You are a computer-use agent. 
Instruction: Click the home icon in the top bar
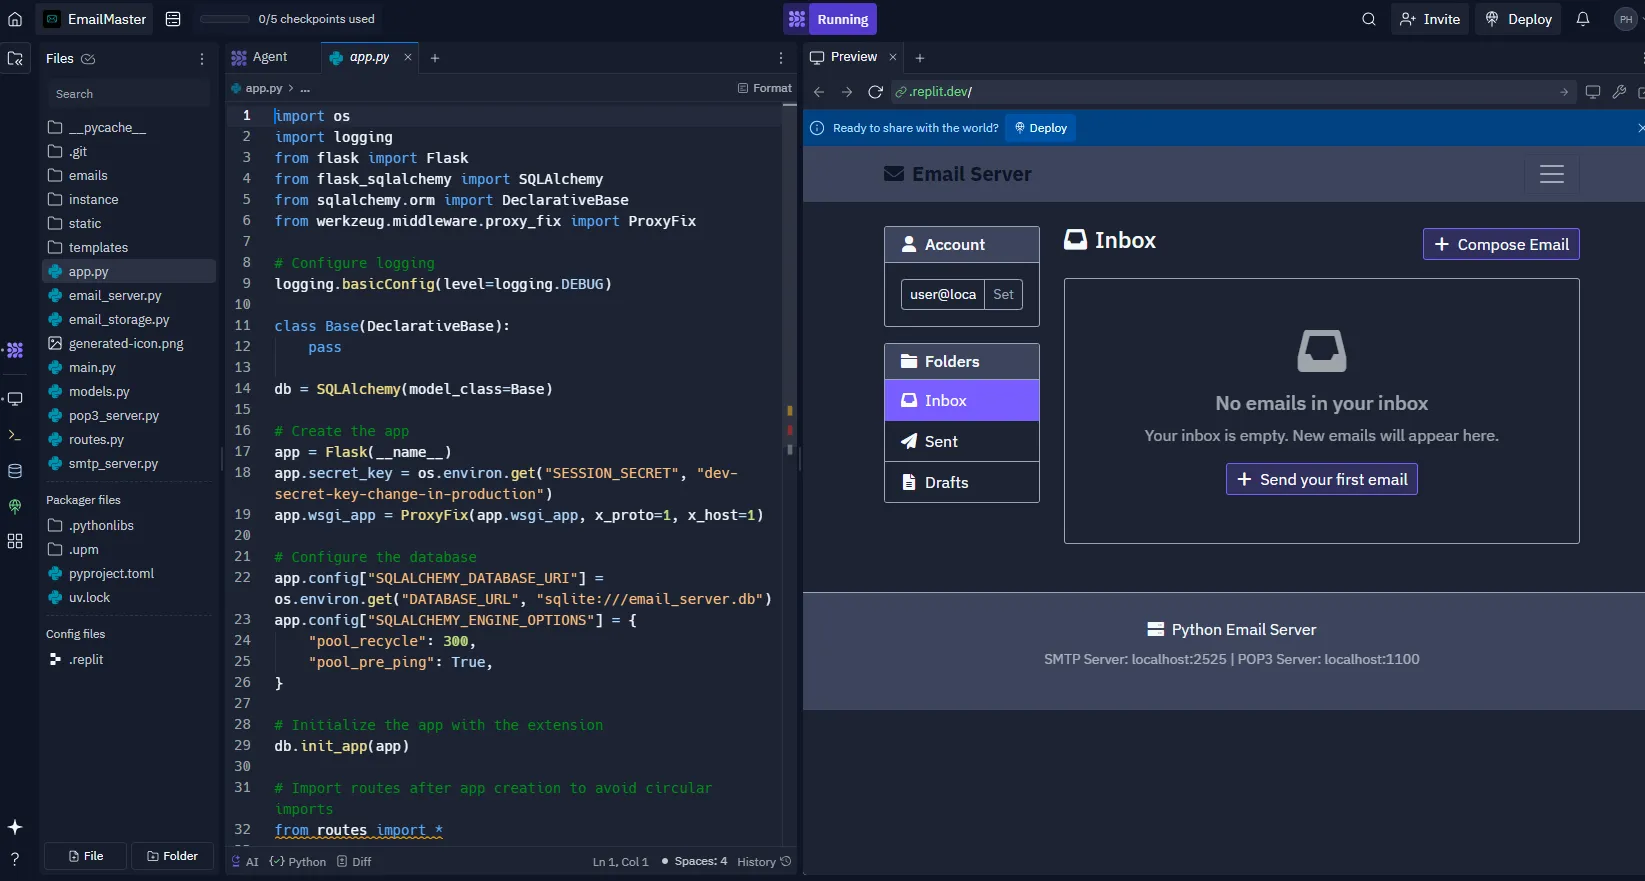point(15,19)
